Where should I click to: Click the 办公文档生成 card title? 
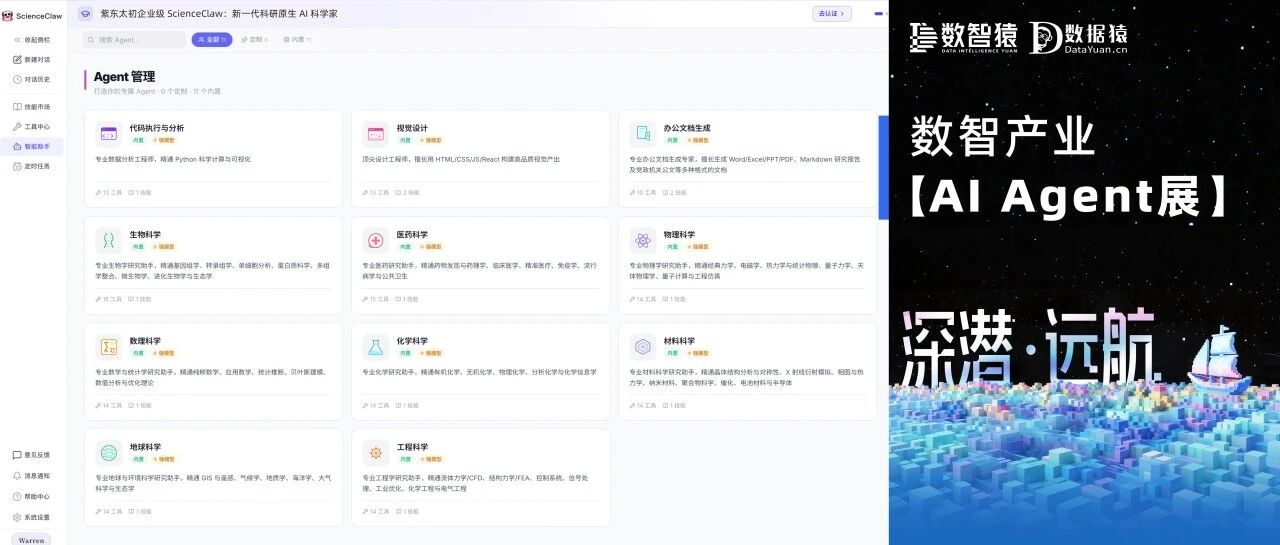(x=687, y=128)
